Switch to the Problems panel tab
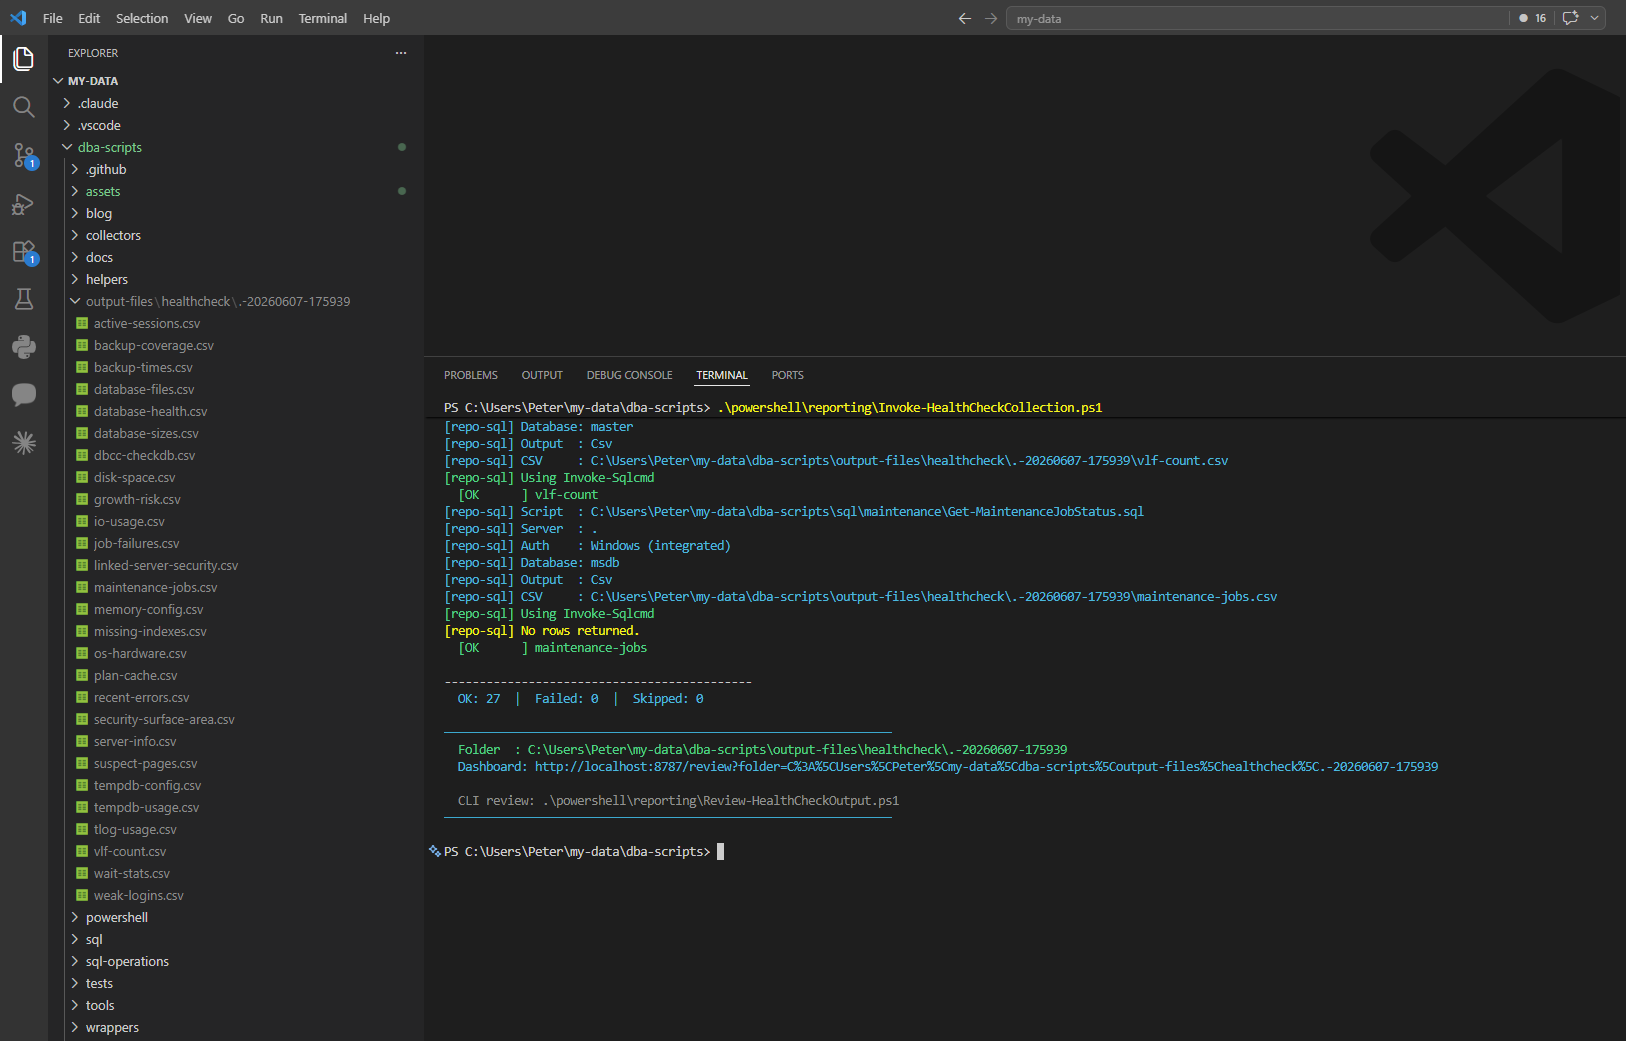The image size is (1626, 1041). 471,375
